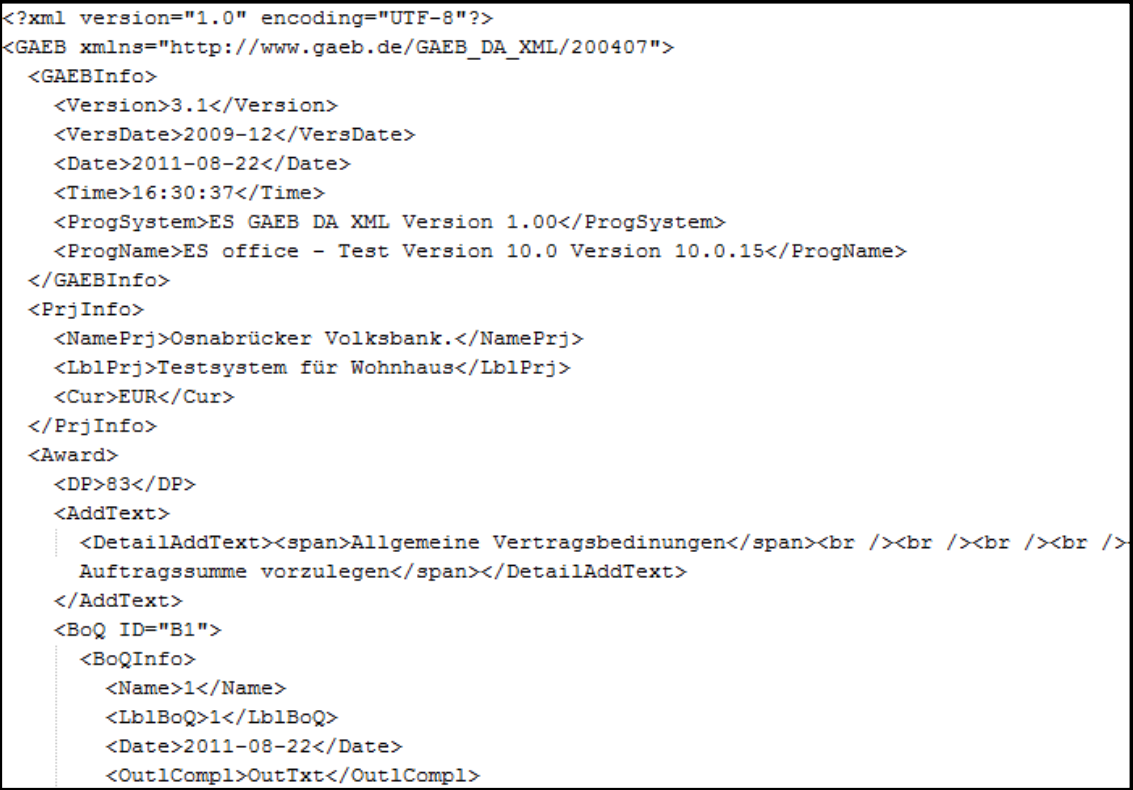
Task: Click the opening GAEBInfo tag
Action: pyautogui.click(x=92, y=77)
